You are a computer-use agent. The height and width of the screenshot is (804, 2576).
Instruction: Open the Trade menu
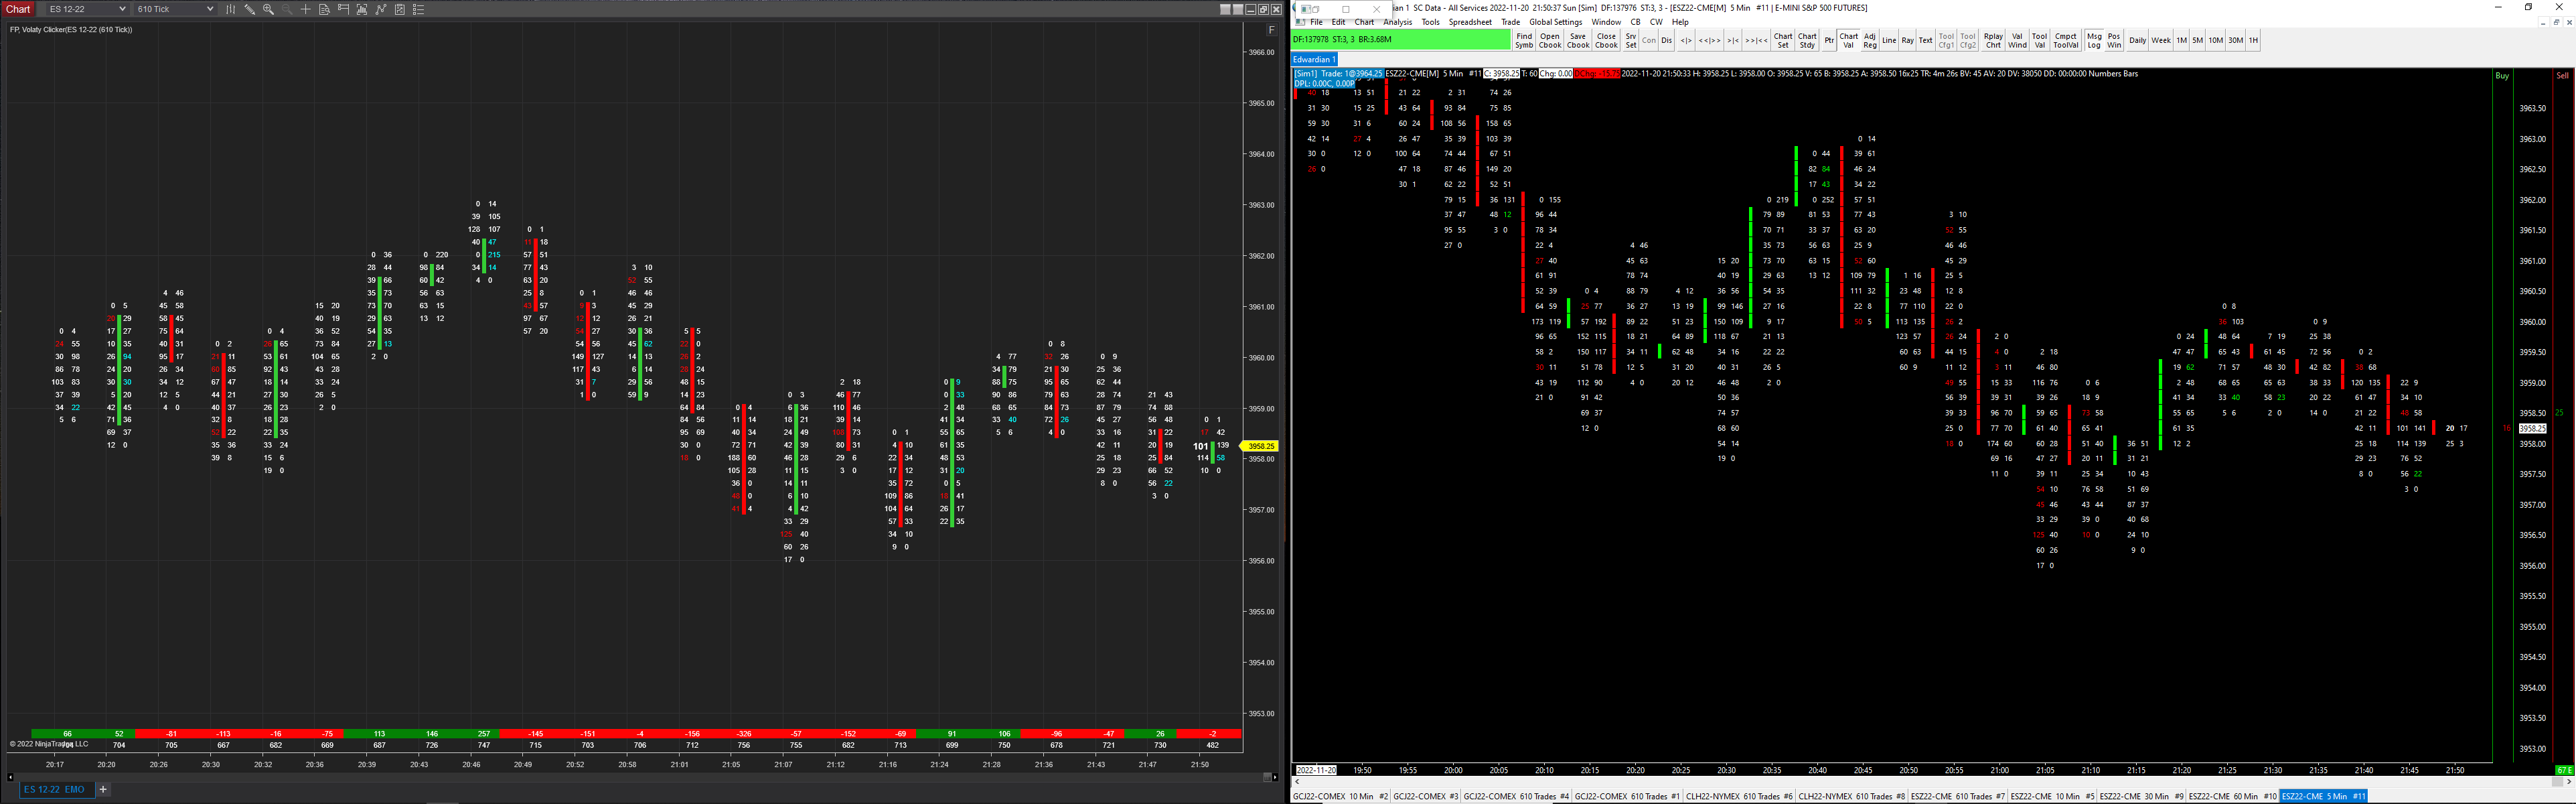click(x=1510, y=22)
